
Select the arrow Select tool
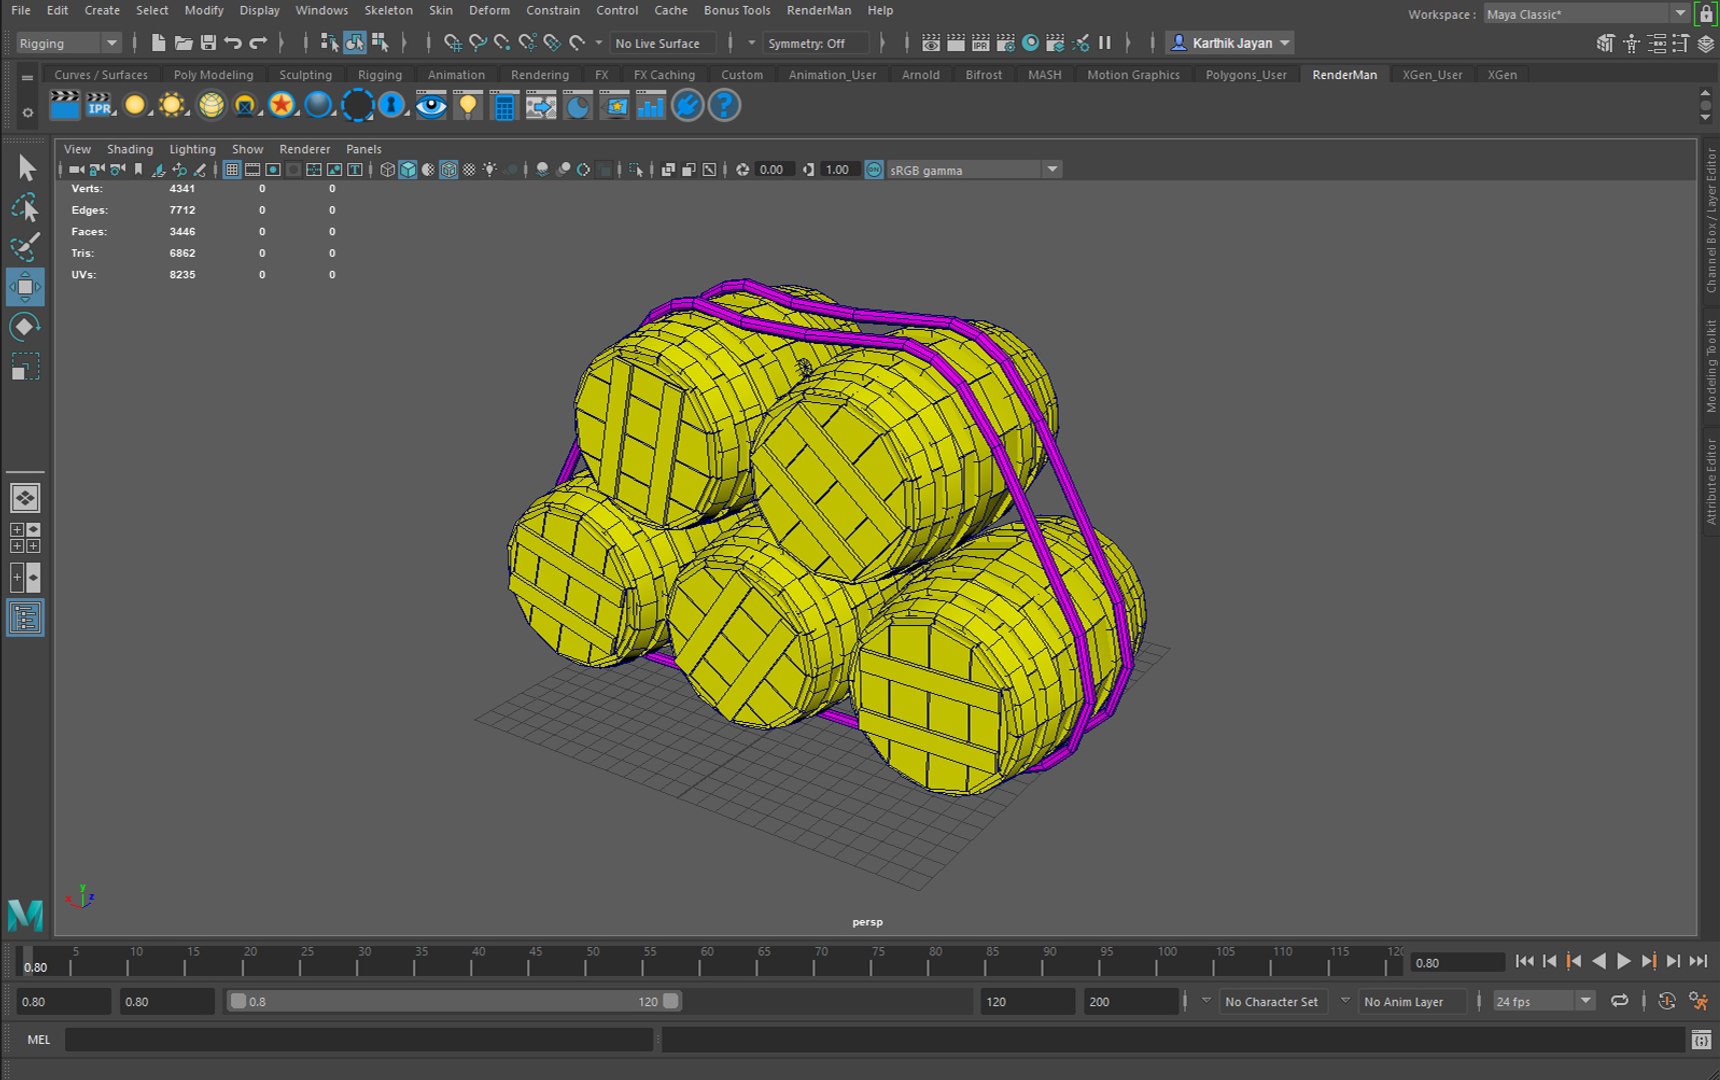click(25, 168)
